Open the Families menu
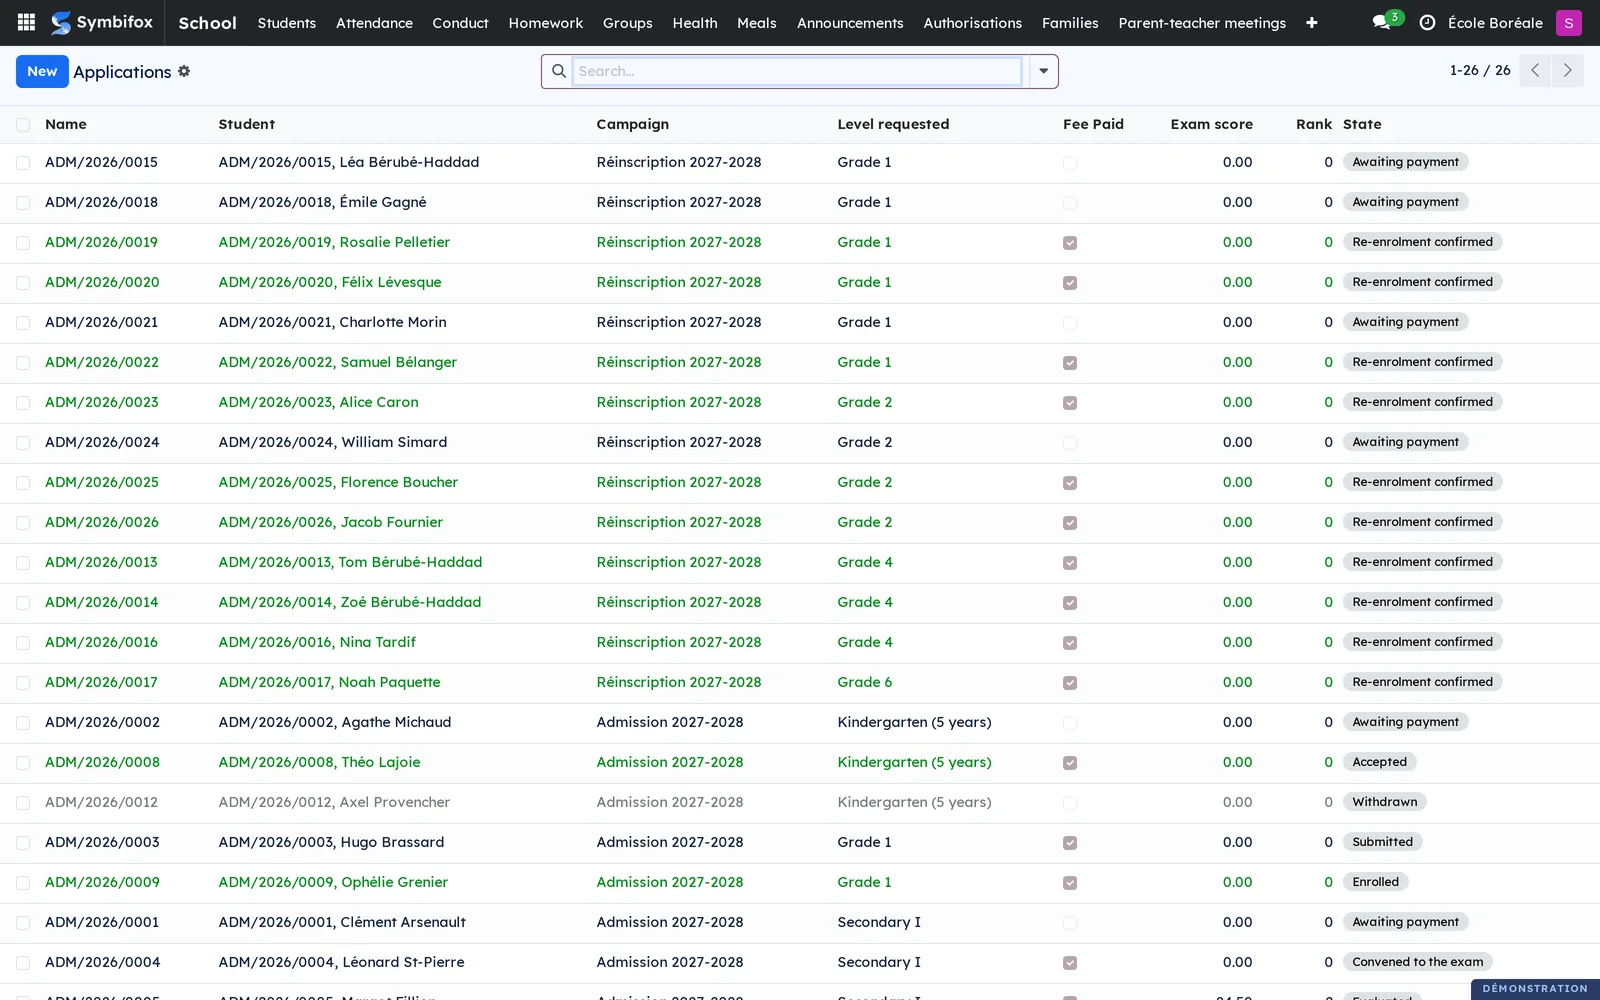 pyautogui.click(x=1070, y=22)
